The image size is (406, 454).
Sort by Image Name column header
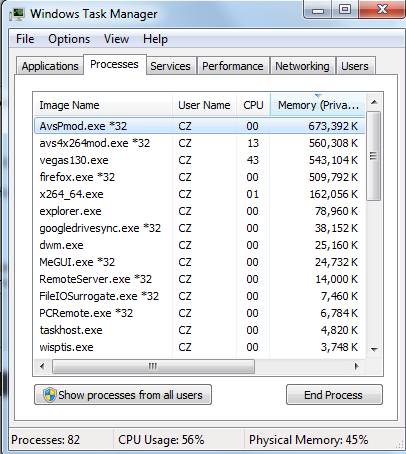pyautogui.click(x=103, y=105)
